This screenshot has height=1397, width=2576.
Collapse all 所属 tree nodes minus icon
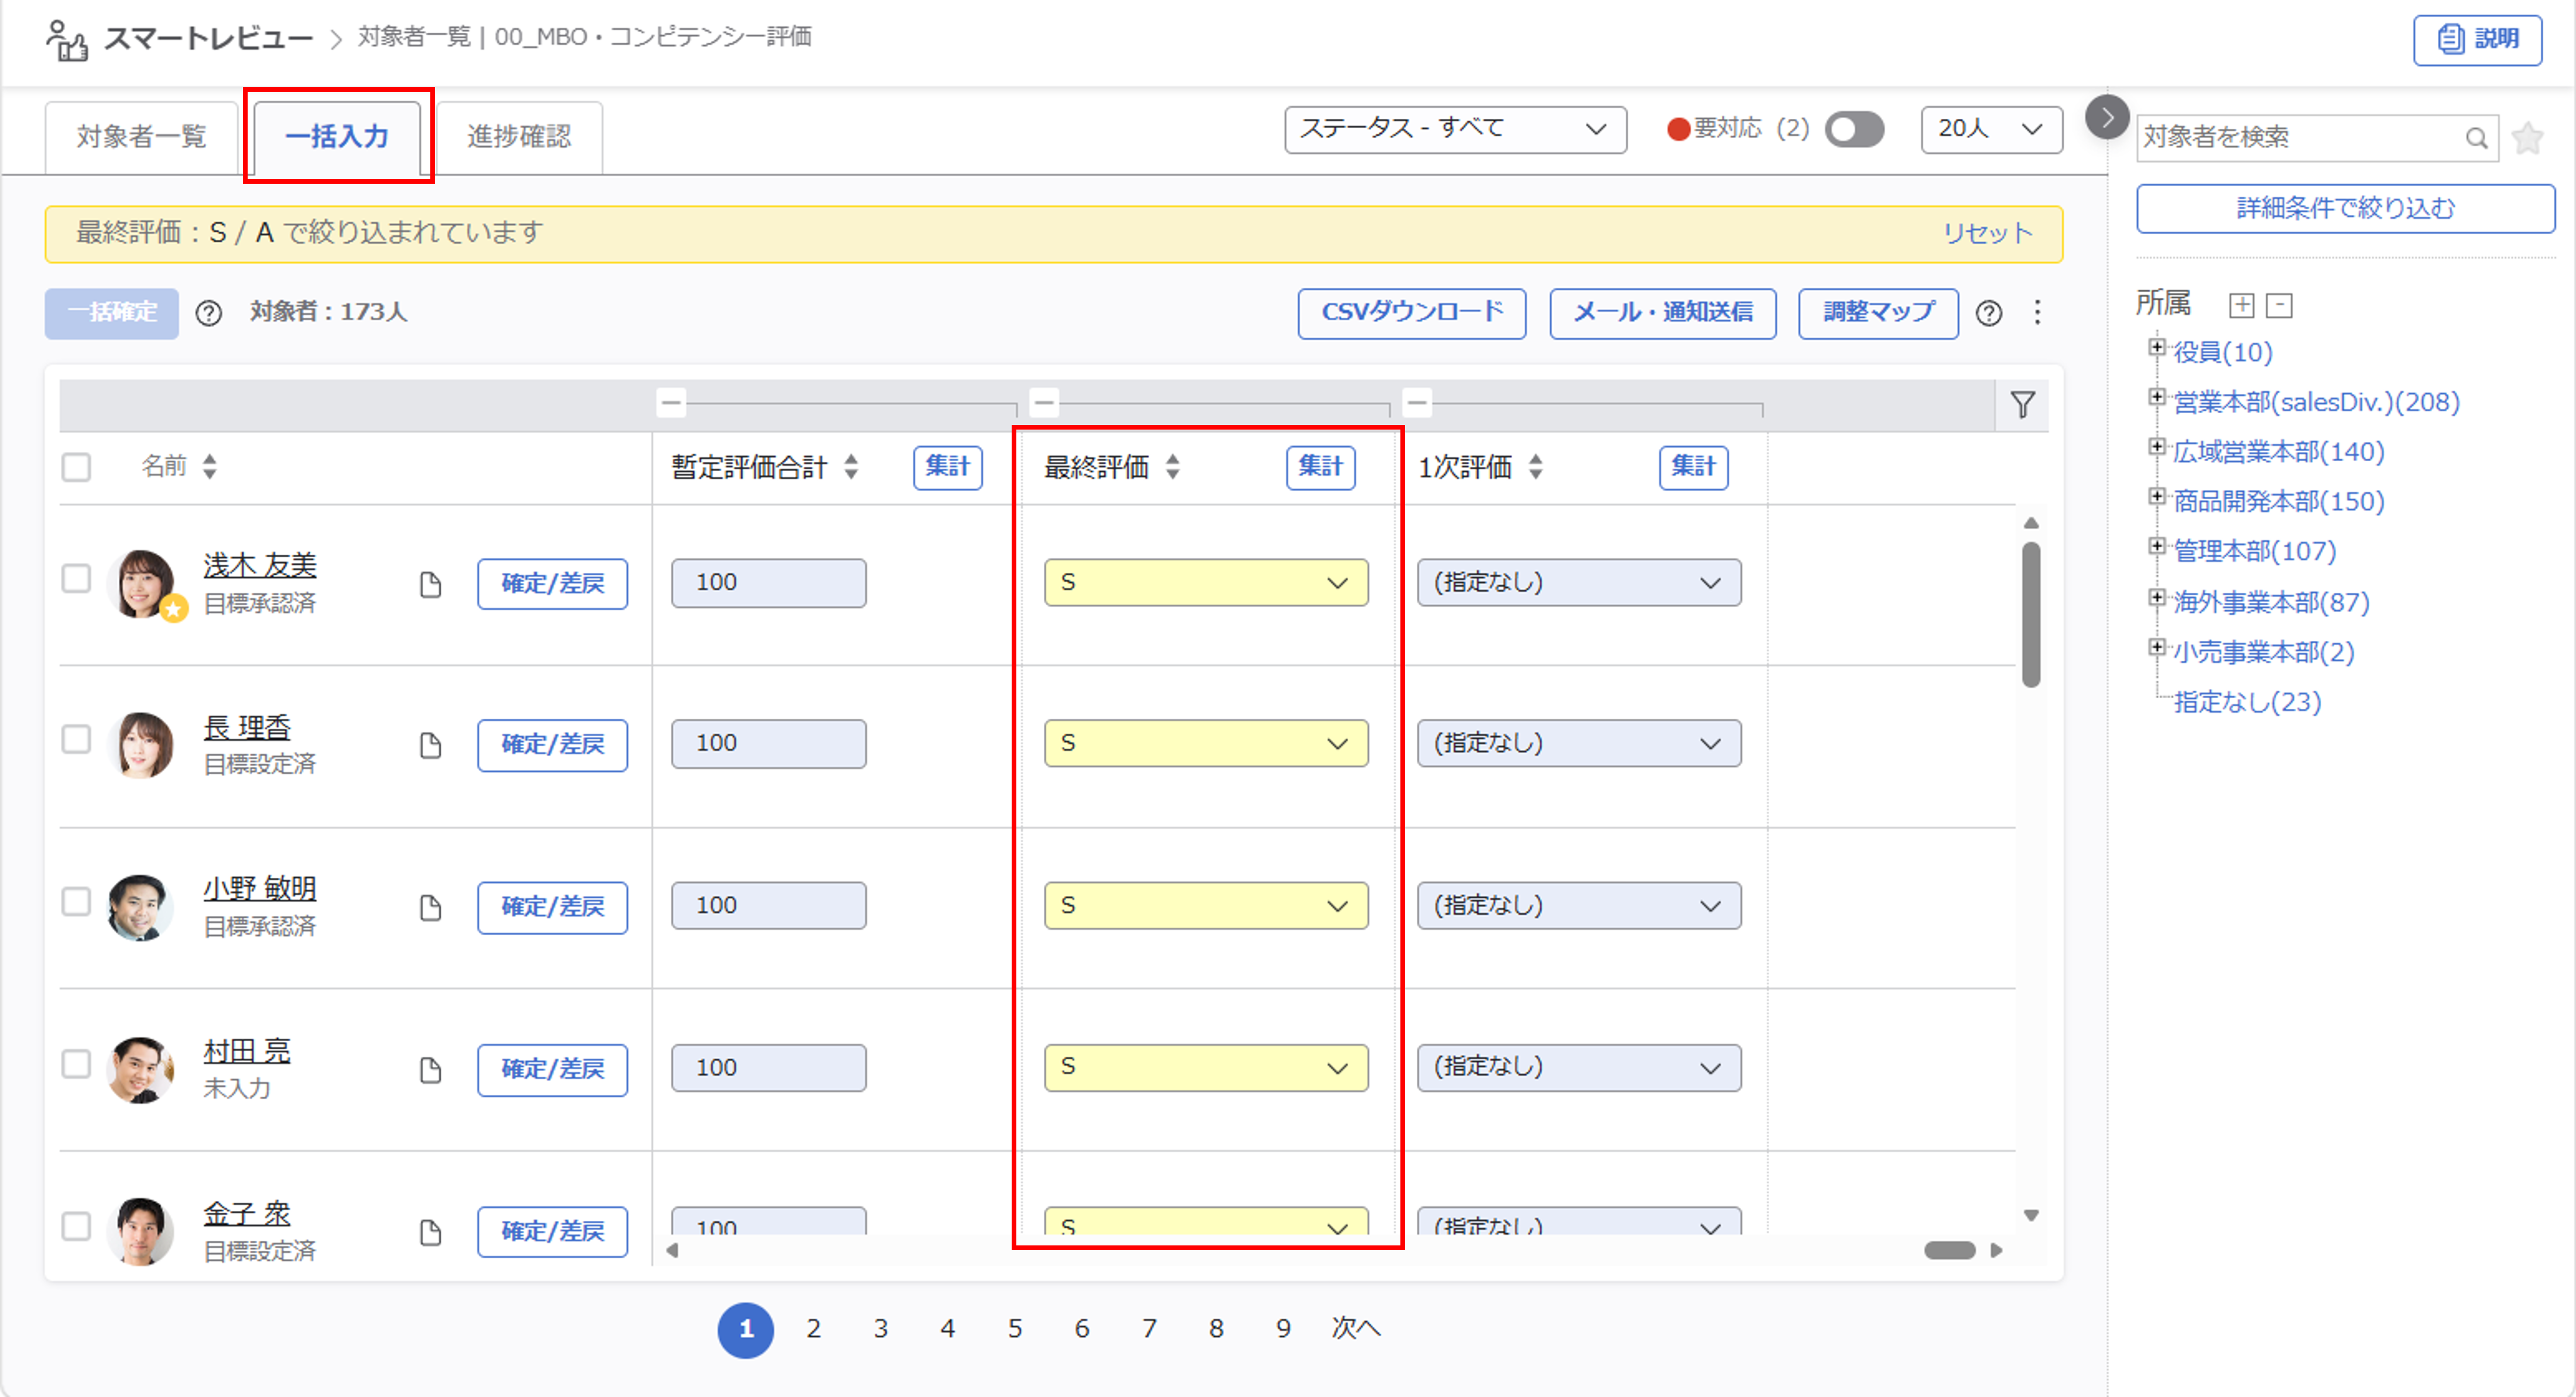click(x=2279, y=305)
